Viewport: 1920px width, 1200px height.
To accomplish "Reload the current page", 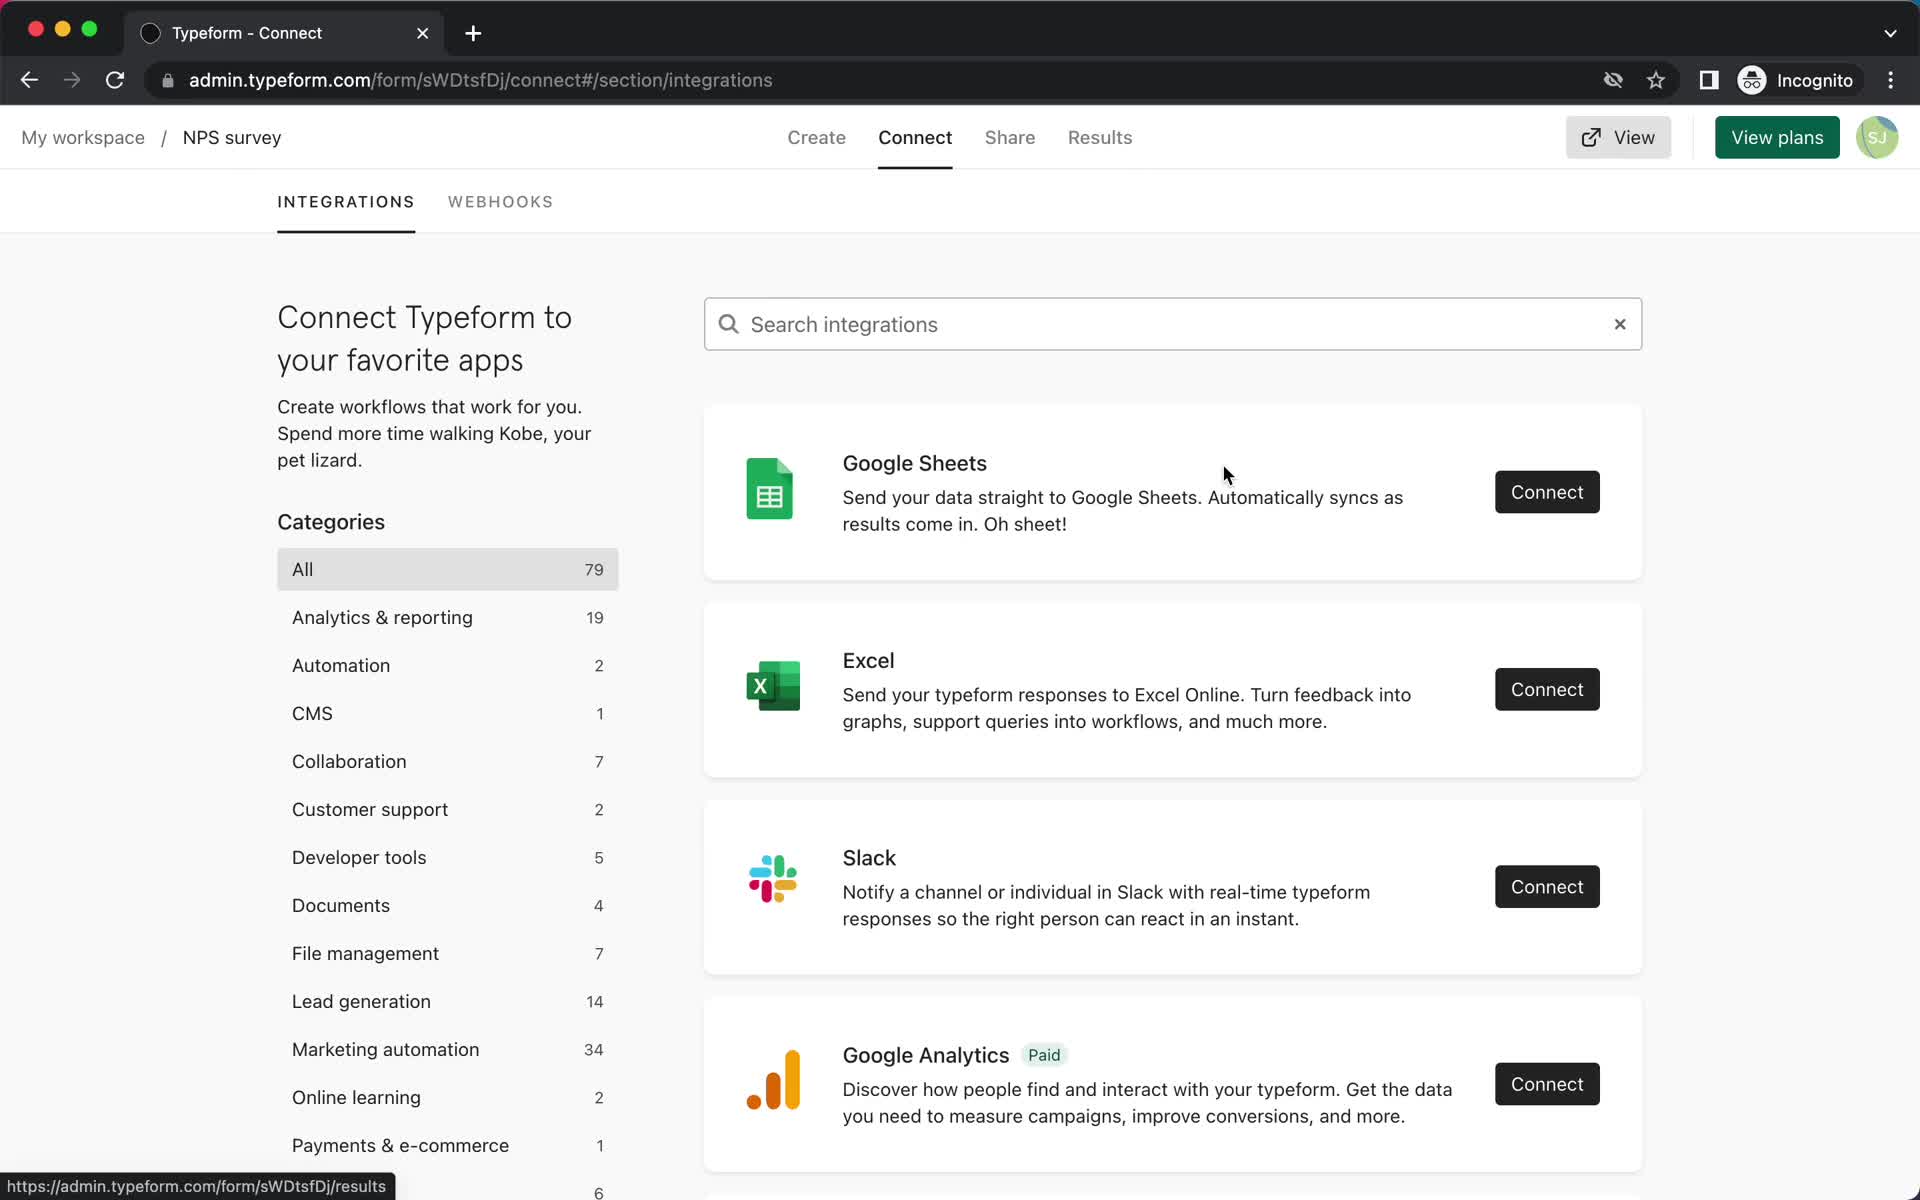I will [115, 80].
